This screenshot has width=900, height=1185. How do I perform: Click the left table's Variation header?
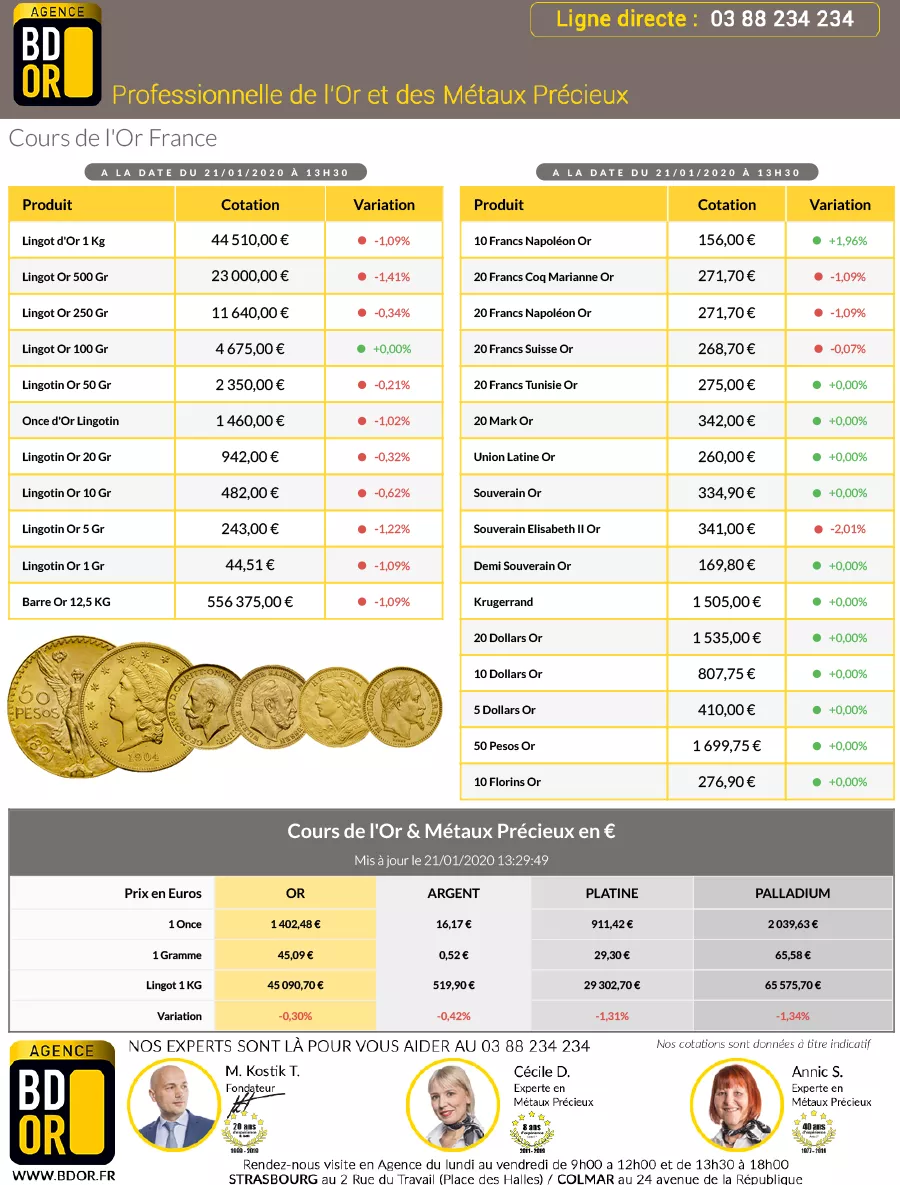[384, 204]
